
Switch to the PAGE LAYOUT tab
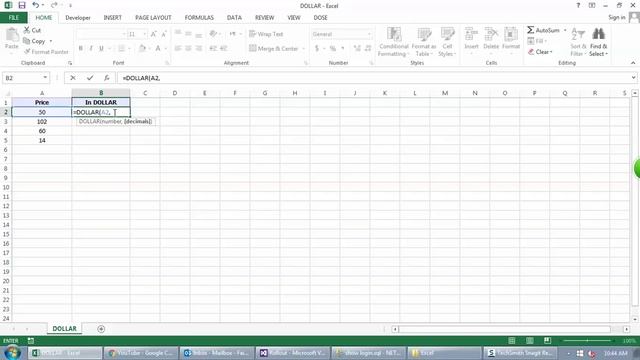153,18
